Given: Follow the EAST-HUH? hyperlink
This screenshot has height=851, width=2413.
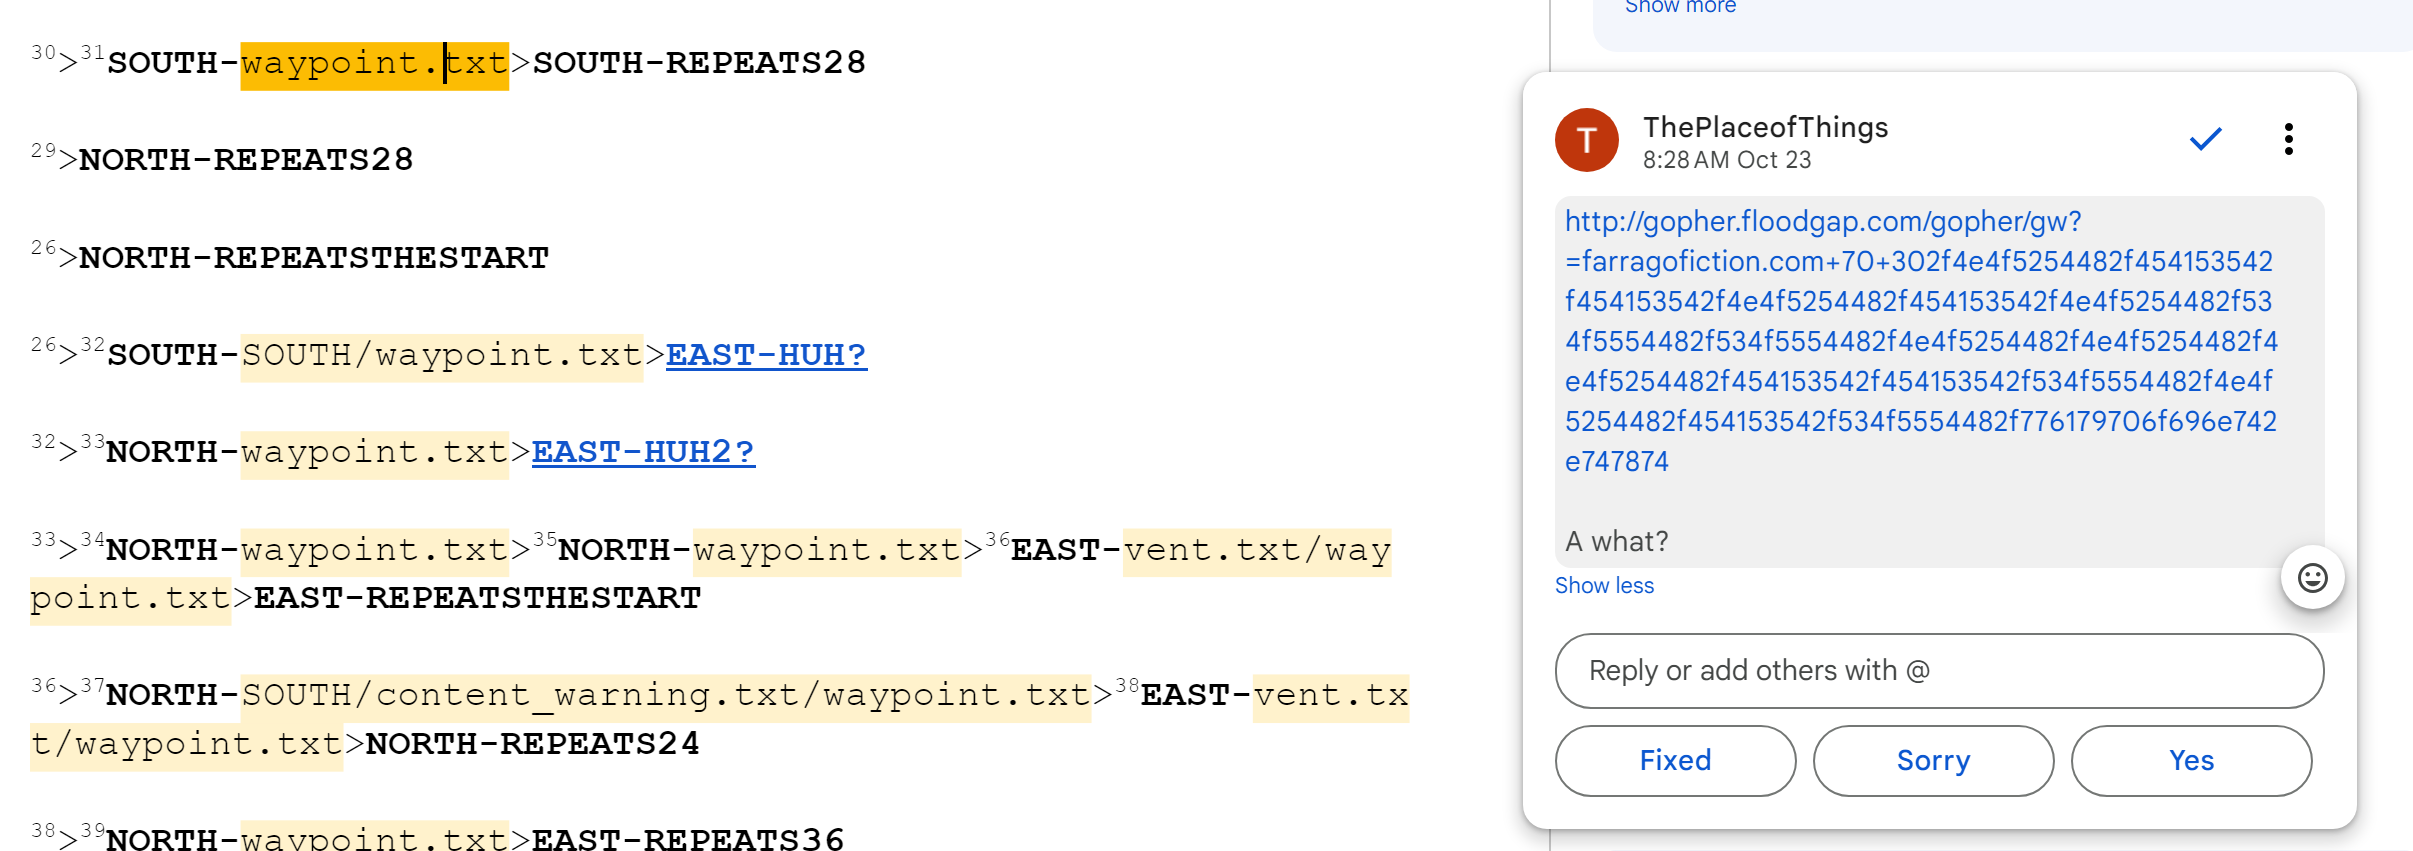Looking at the screenshot, I should 766,355.
